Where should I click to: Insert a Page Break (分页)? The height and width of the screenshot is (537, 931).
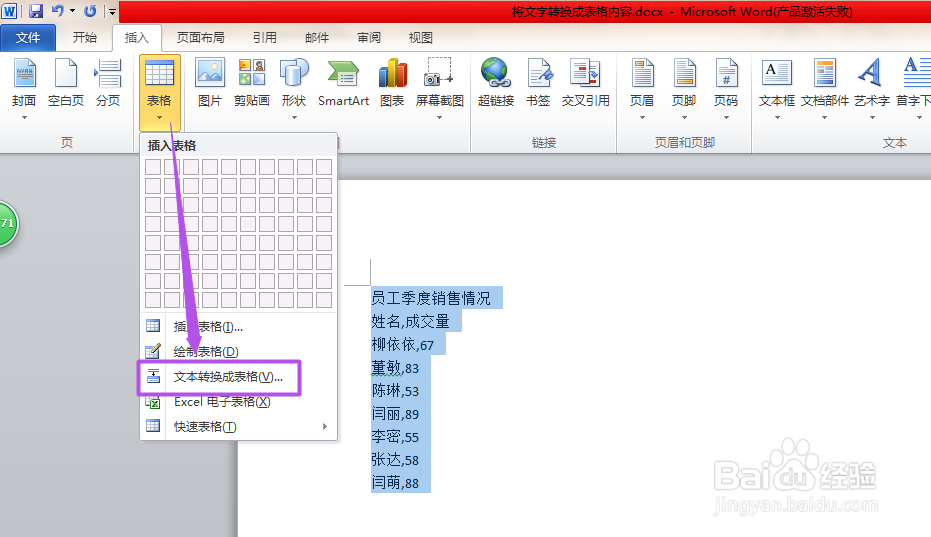coord(108,83)
